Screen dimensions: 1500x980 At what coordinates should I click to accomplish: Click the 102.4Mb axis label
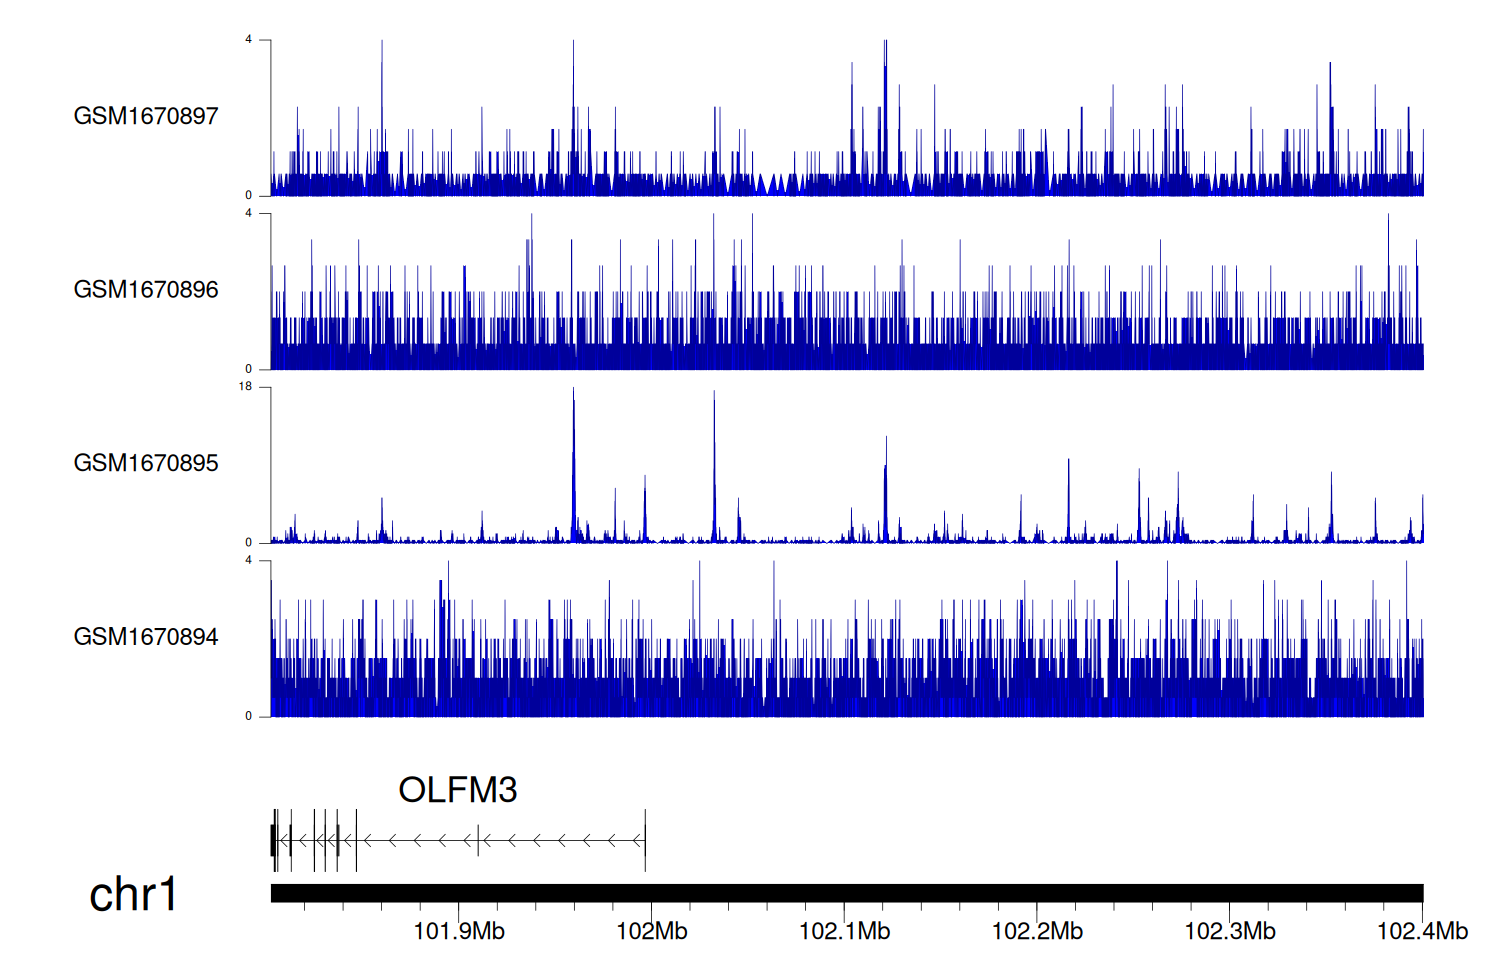pos(1422,932)
